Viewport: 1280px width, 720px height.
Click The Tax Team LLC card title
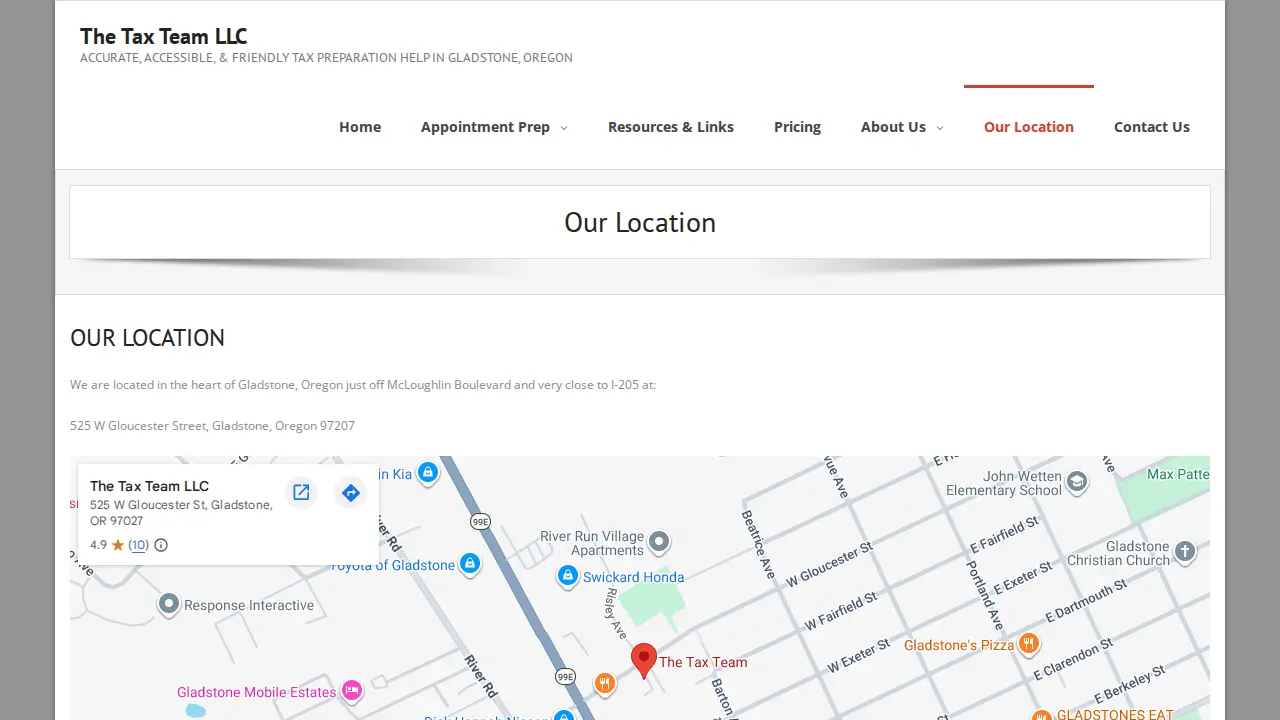click(149, 486)
